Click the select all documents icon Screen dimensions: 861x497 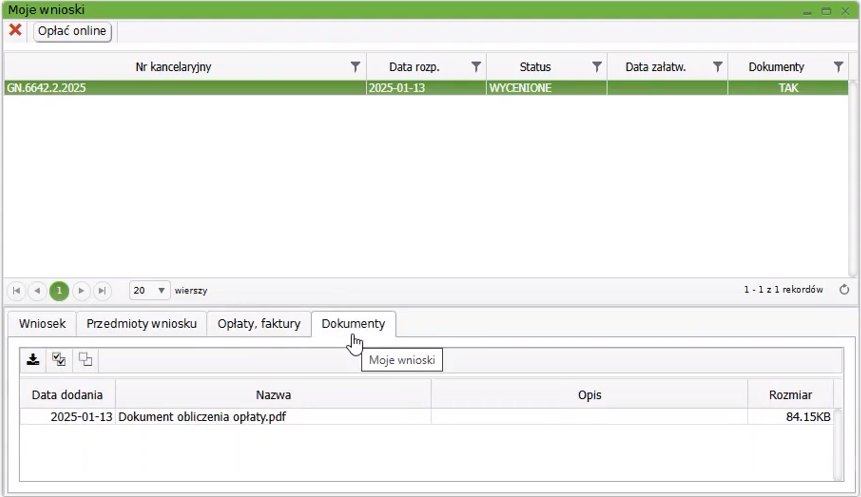pos(59,360)
